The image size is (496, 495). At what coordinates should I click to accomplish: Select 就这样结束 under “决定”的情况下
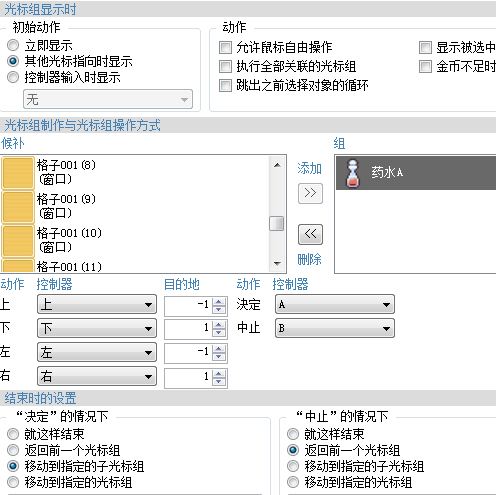click(x=13, y=434)
